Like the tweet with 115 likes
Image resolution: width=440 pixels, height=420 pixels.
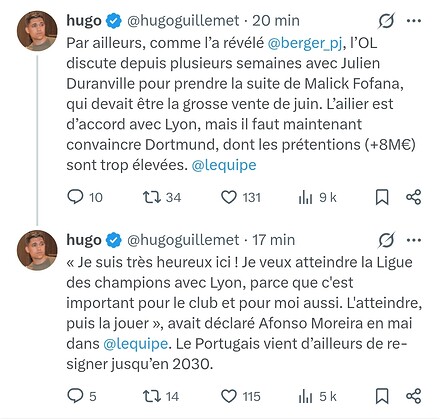coord(229,396)
